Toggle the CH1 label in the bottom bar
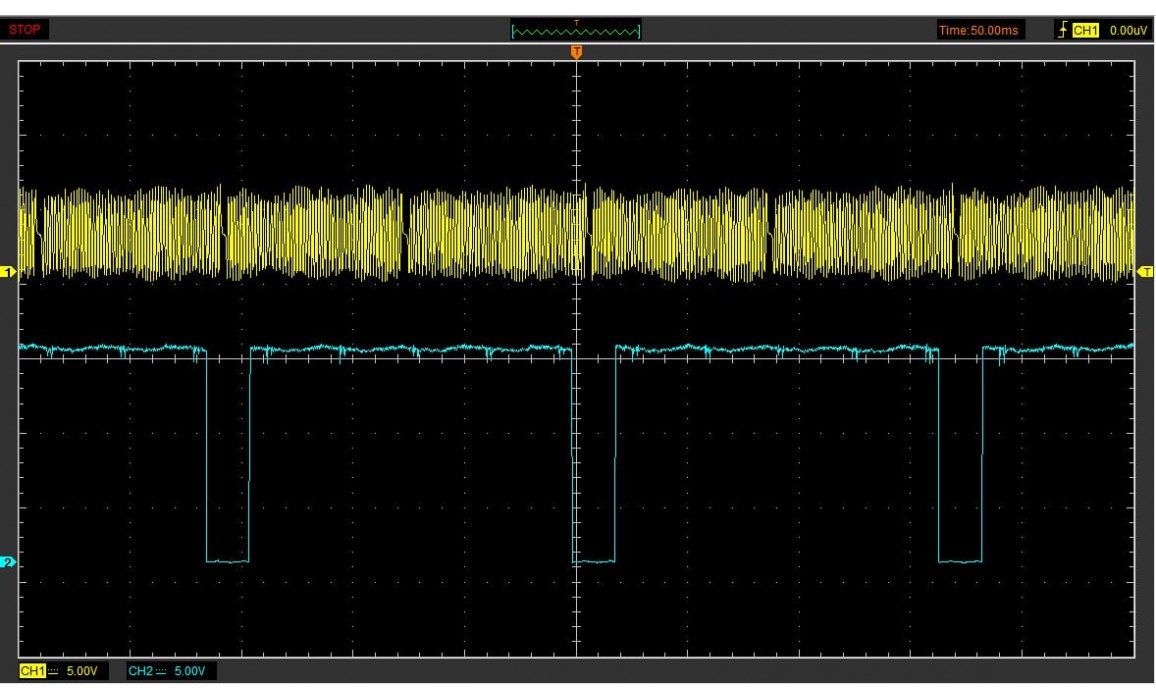1156x700 pixels. pos(34,670)
